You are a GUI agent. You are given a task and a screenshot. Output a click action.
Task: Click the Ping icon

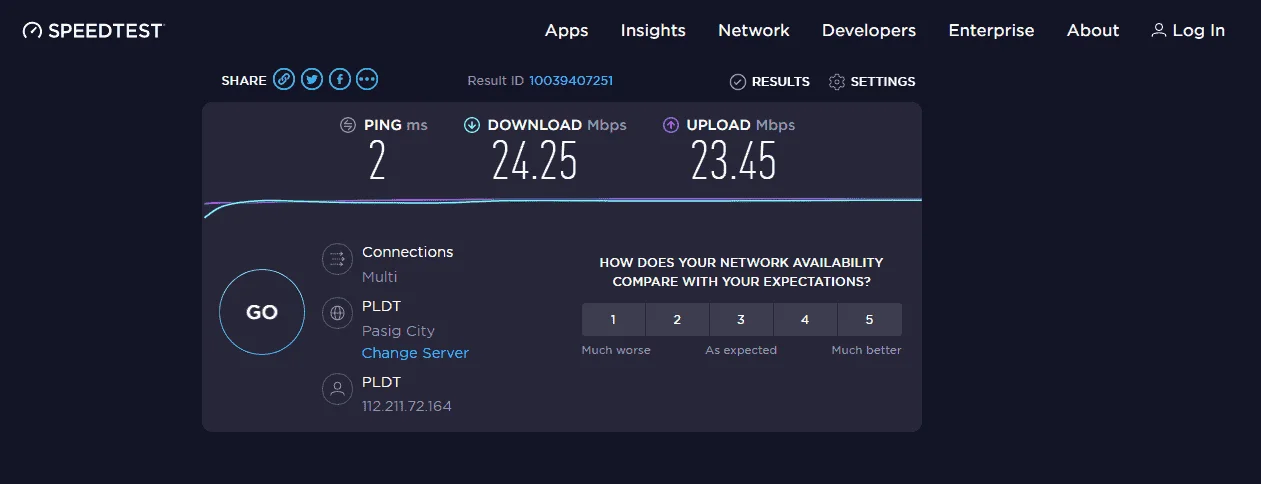point(348,125)
